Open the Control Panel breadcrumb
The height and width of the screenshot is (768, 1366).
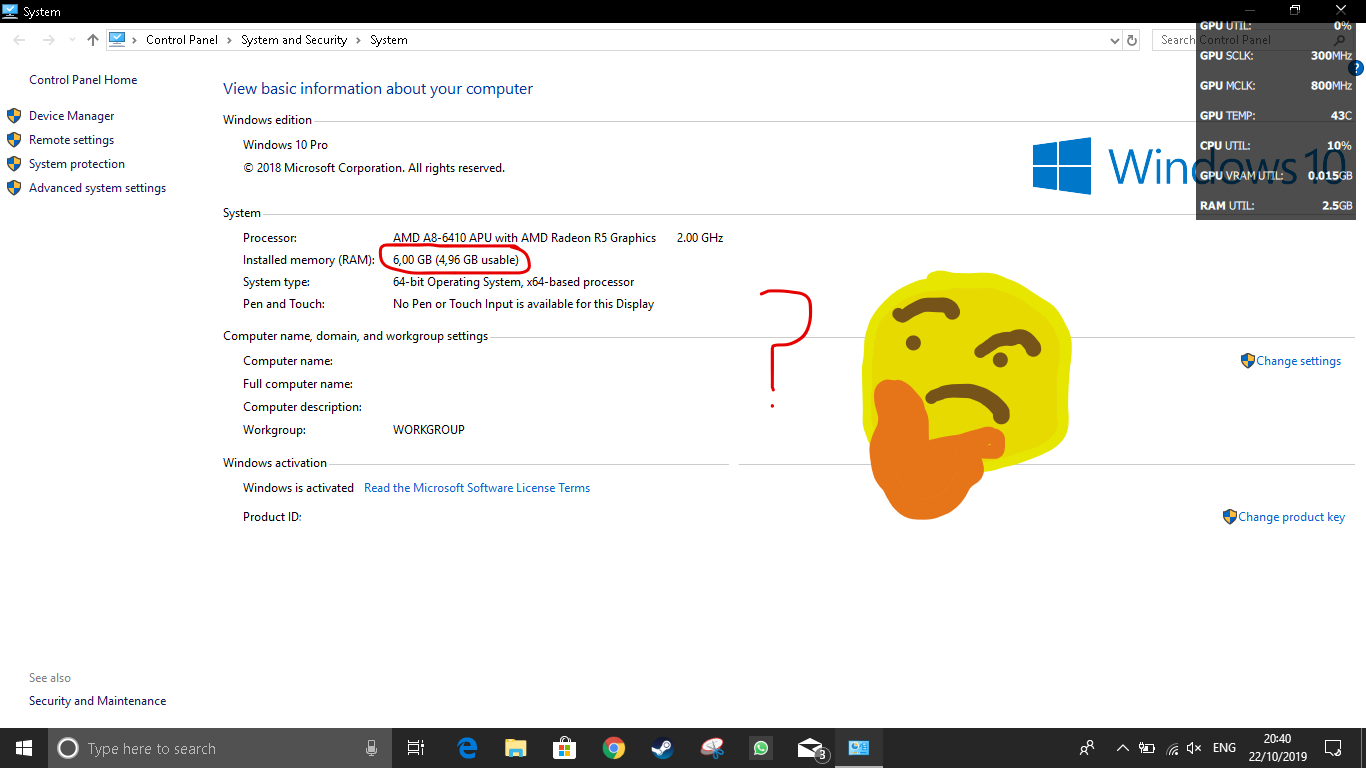[181, 40]
